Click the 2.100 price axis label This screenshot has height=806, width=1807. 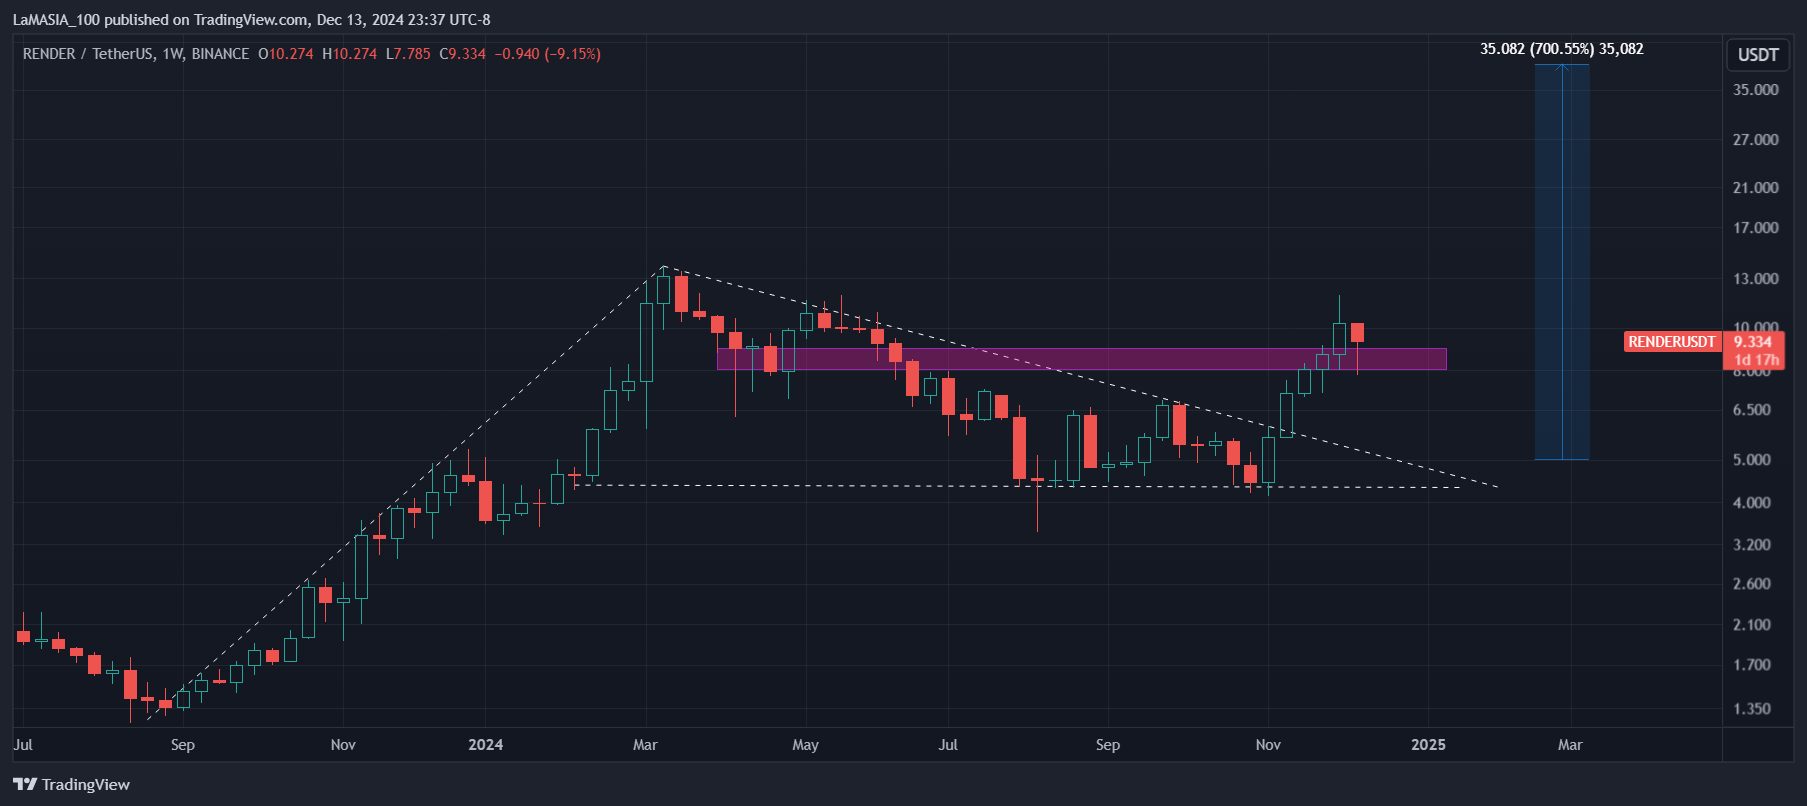pos(1751,625)
